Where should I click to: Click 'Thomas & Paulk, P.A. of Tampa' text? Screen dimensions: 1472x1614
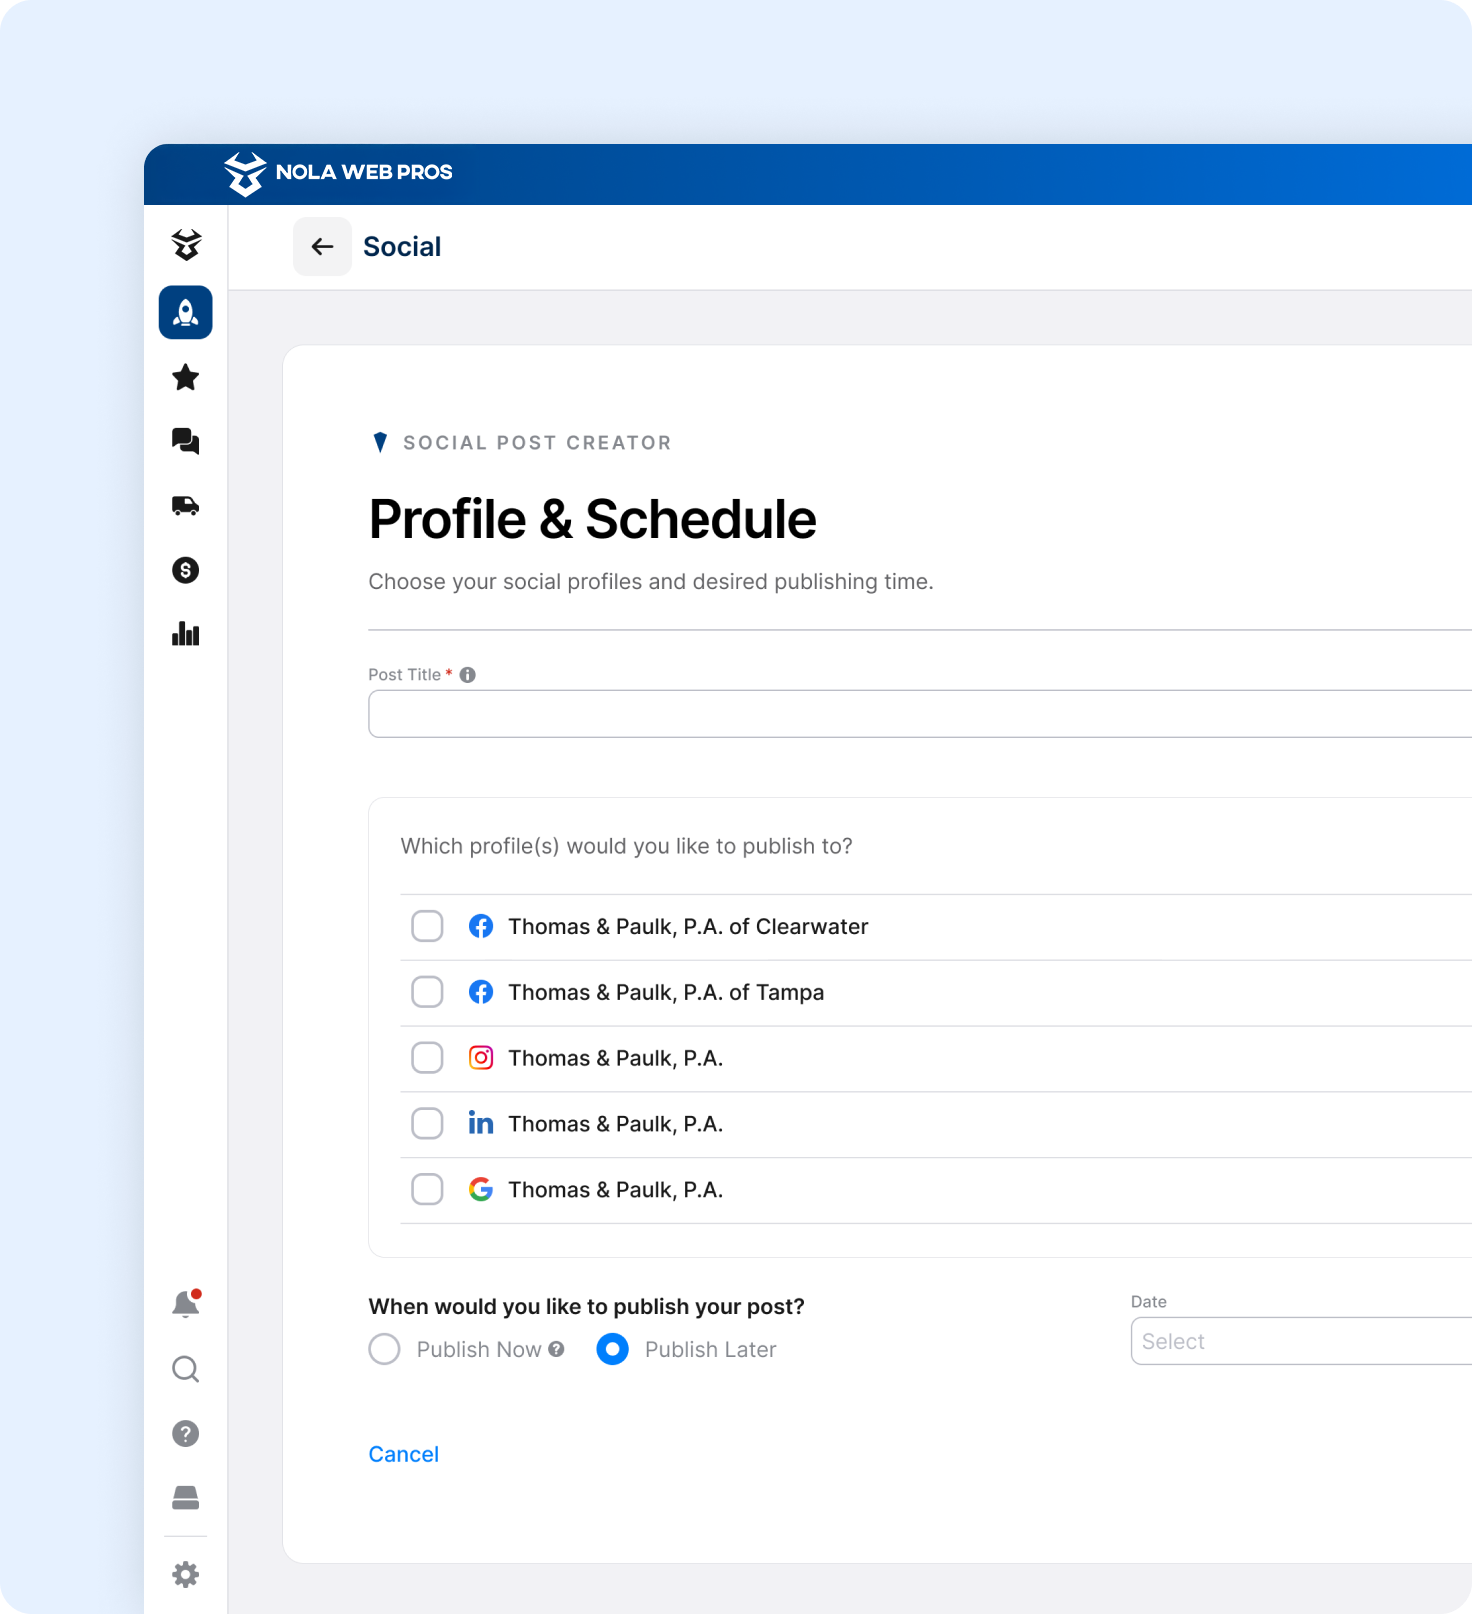tap(666, 993)
